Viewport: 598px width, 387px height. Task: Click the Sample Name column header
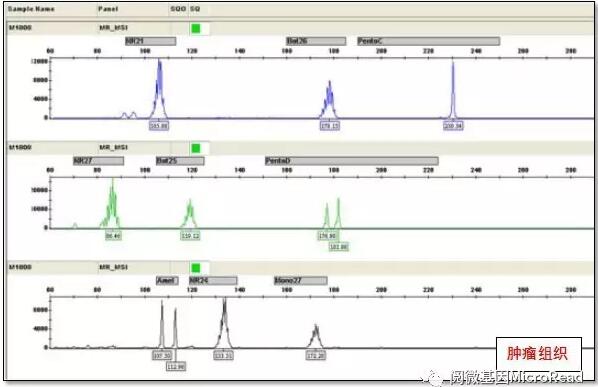pos(31,9)
